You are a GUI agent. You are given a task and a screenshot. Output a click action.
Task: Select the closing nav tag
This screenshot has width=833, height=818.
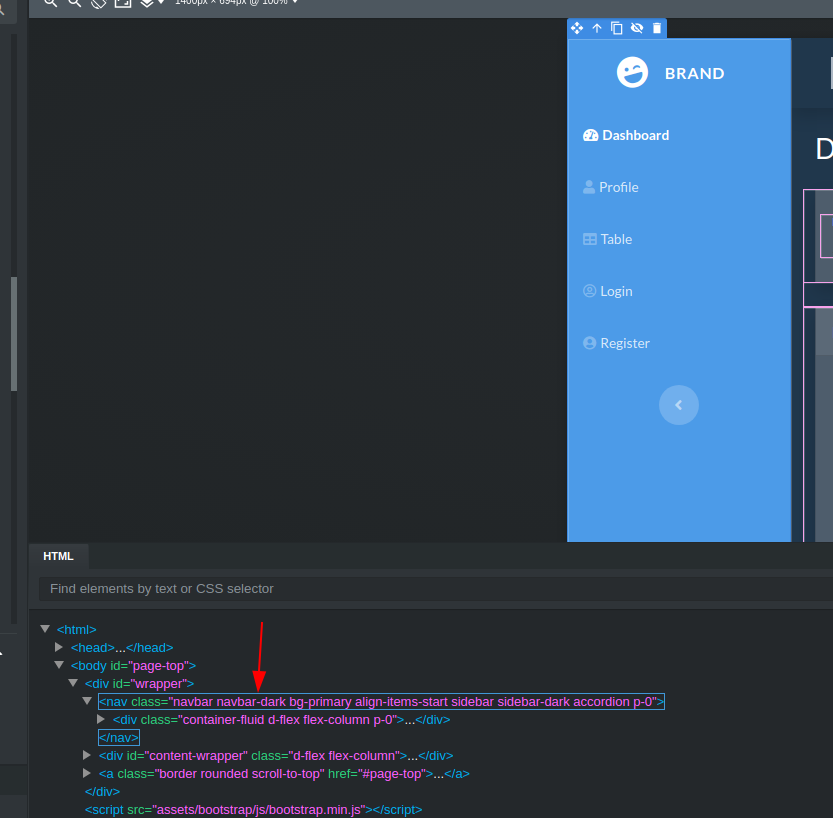[119, 738]
